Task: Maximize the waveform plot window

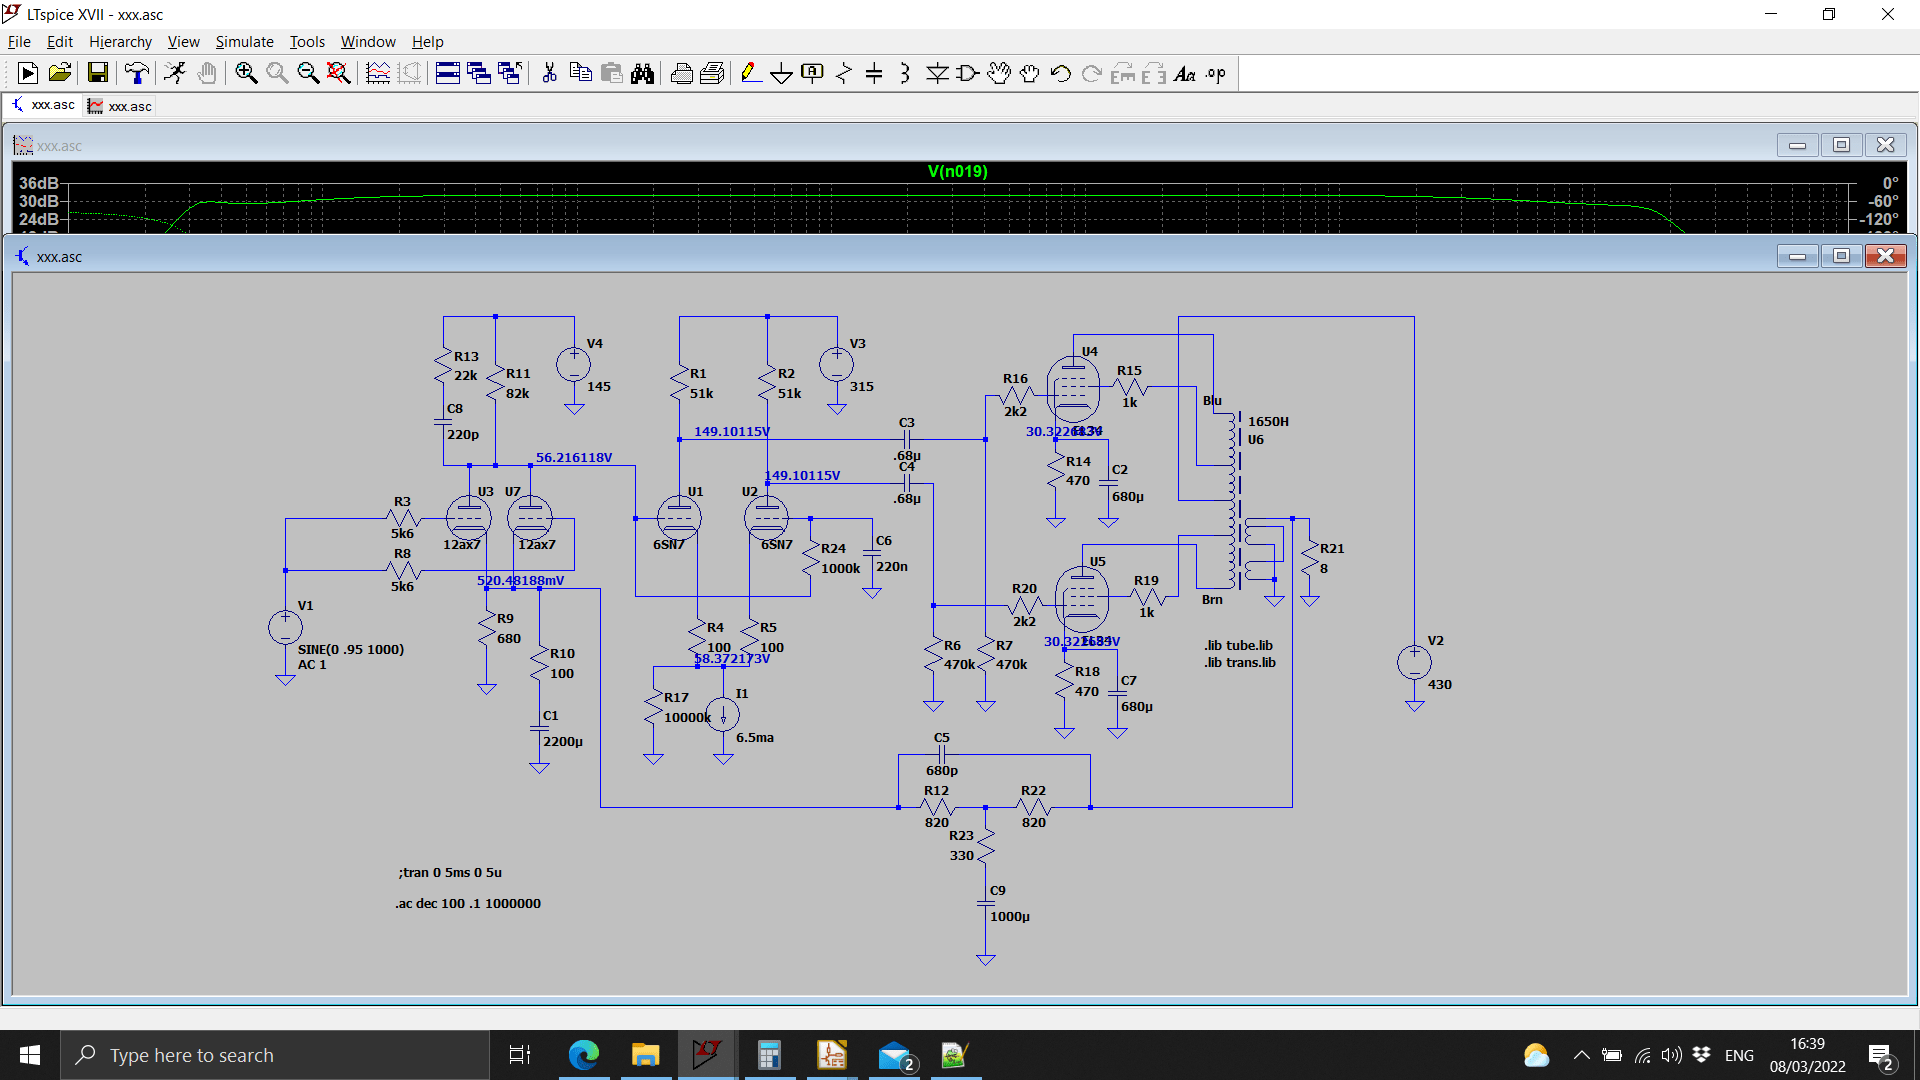Action: point(1841,145)
